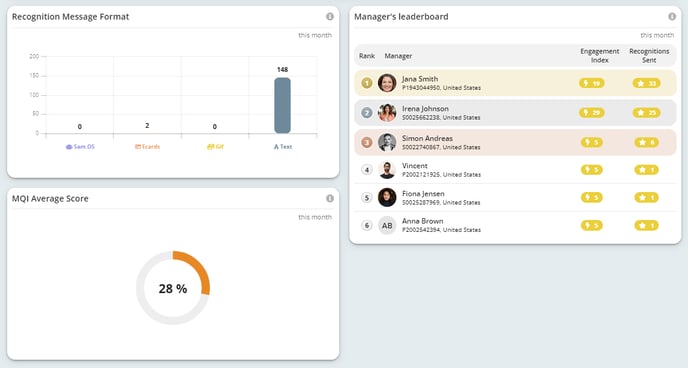Open Fiona Jensen manager name
Image resolution: width=688 pixels, height=368 pixels.
pyautogui.click(x=423, y=193)
